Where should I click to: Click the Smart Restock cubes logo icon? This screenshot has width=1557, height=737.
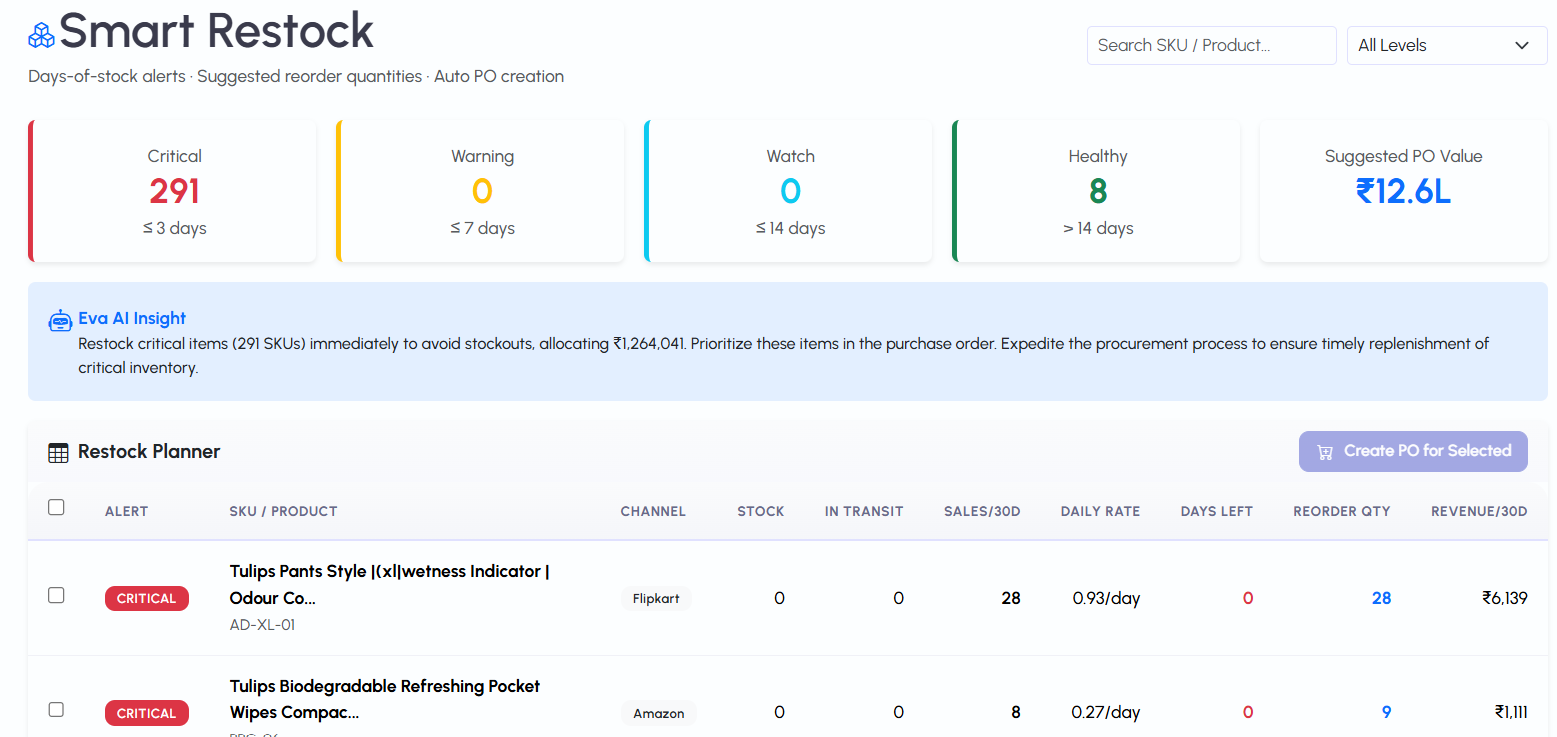point(41,35)
